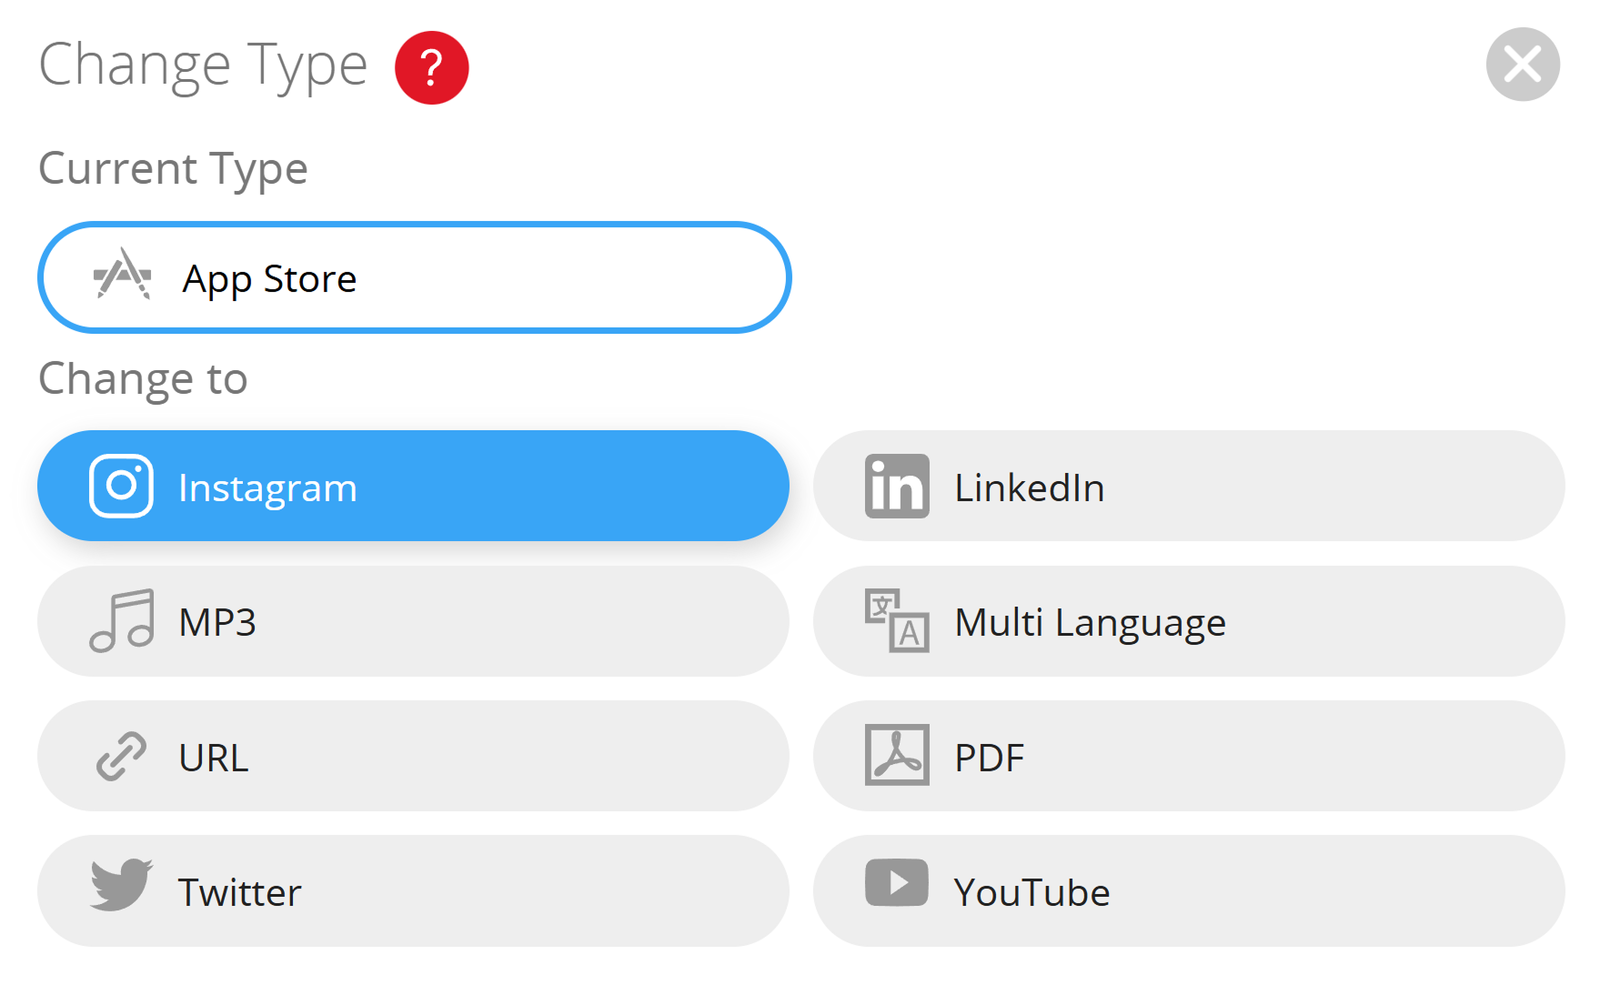Image resolution: width=1600 pixels, height=985 pixels.
Task: Click the Multi Language translate icon
Action: 896,621
